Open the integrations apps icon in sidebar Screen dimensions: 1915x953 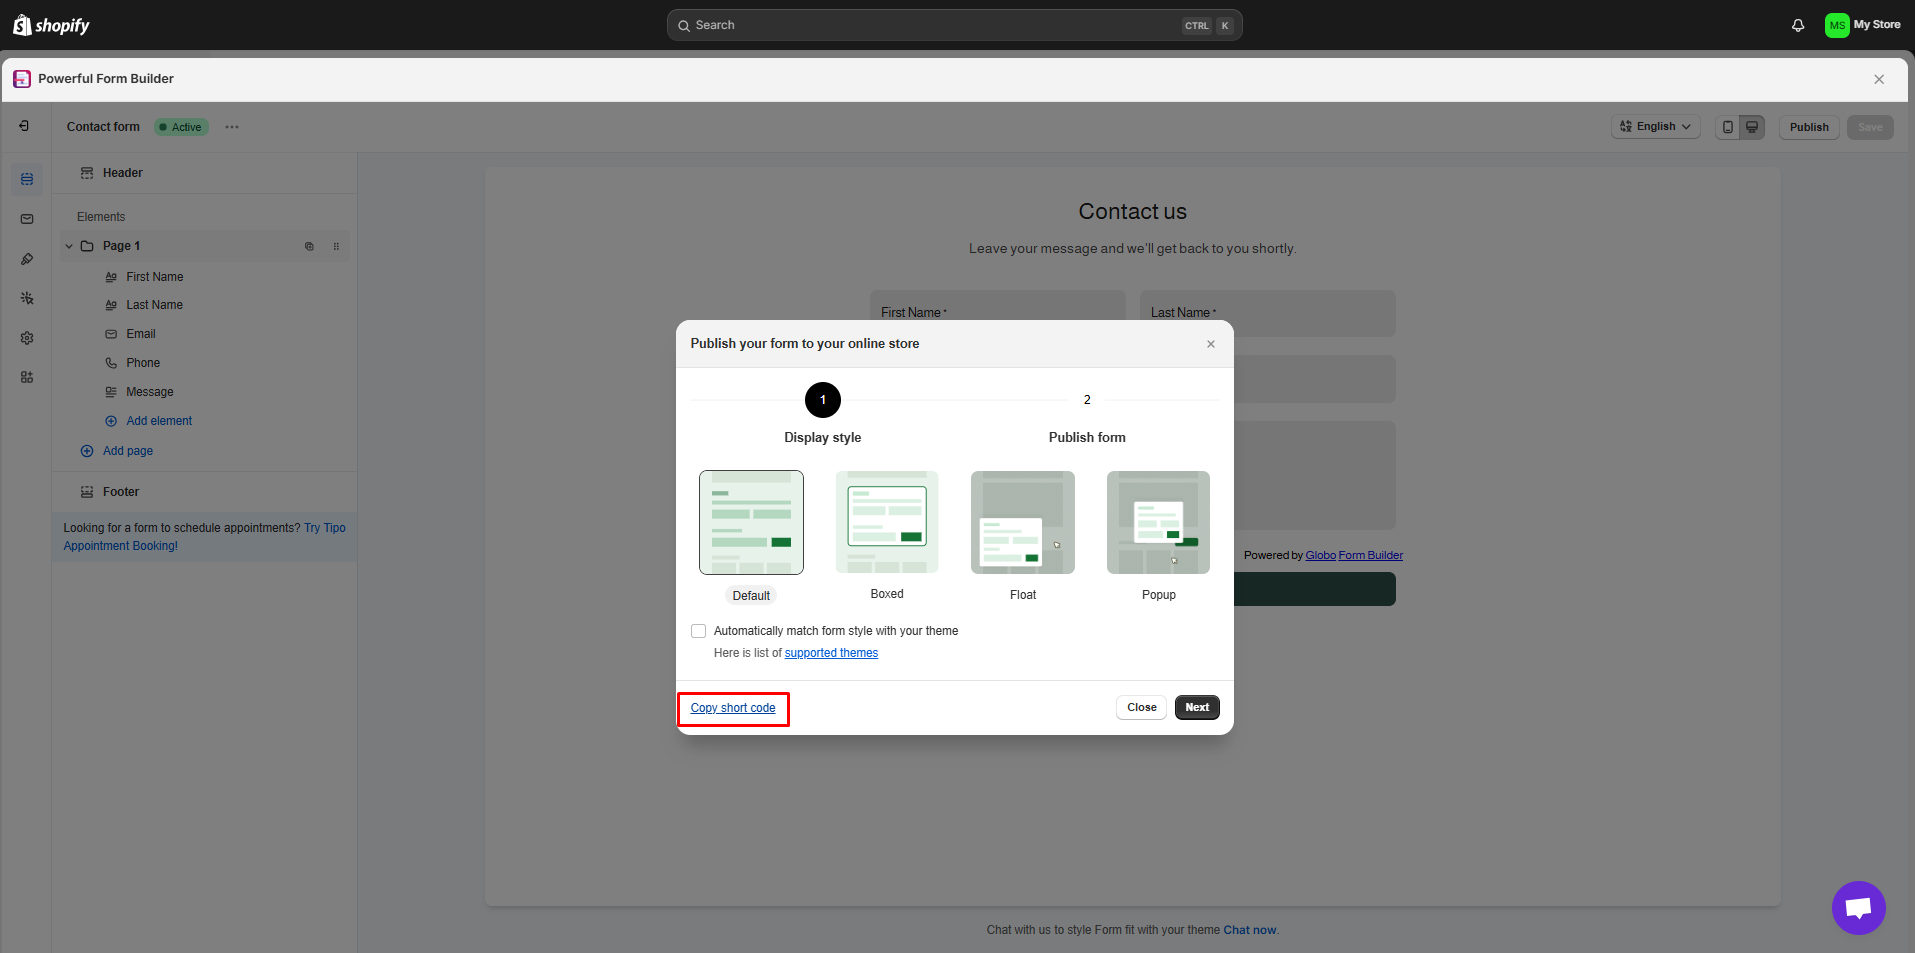coord(26,377)
